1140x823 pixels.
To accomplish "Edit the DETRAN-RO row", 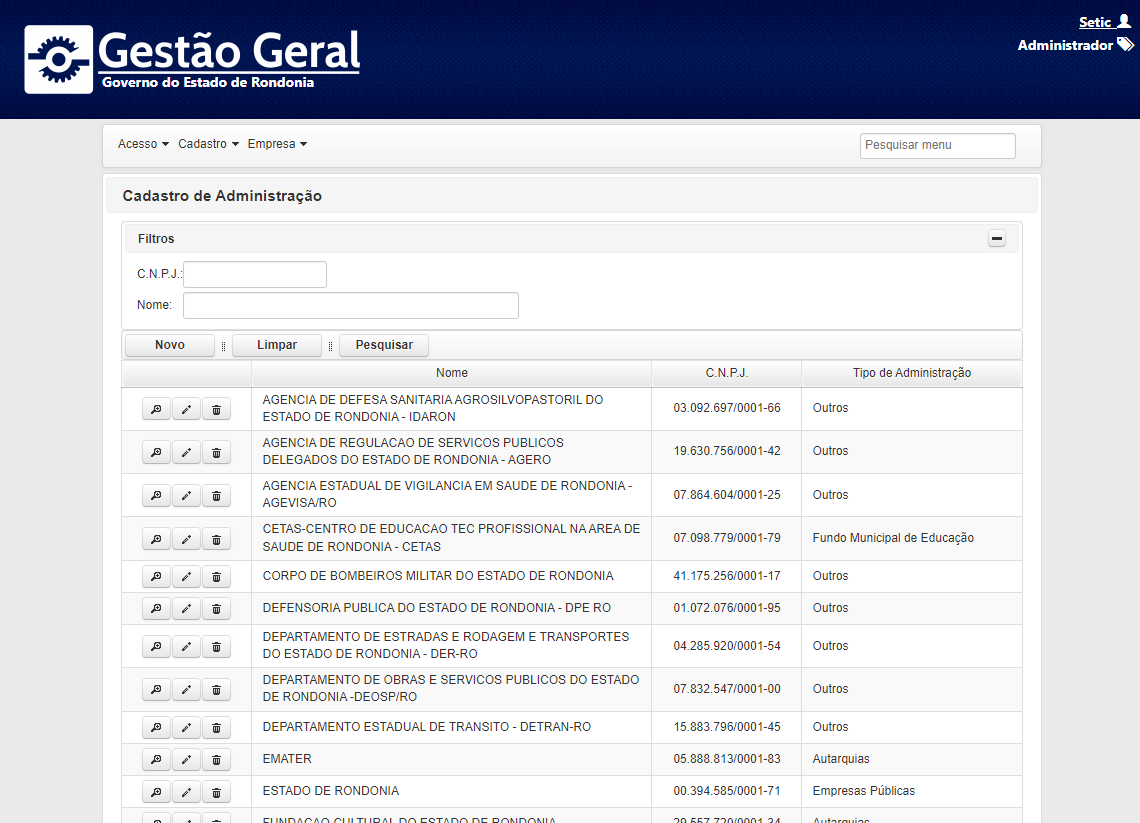I will click(x=186, y=728).
